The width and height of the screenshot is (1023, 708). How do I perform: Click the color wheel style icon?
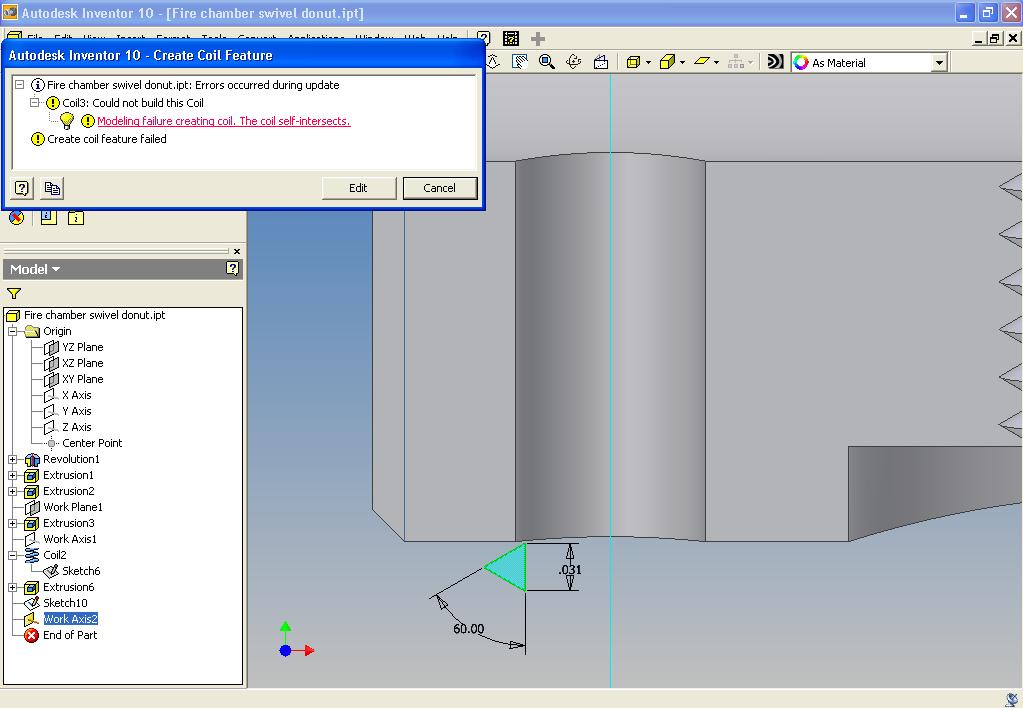[x=801, y=63]
